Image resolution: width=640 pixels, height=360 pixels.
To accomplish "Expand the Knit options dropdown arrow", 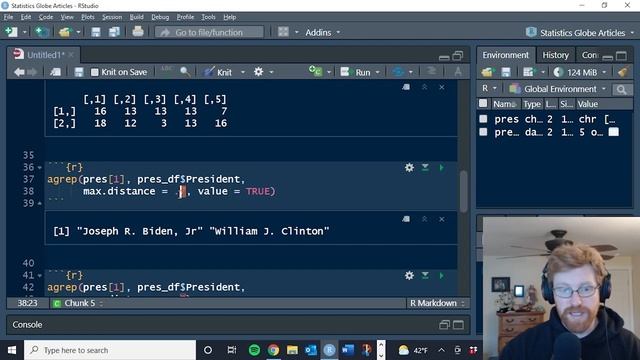I will coord(243,72).
